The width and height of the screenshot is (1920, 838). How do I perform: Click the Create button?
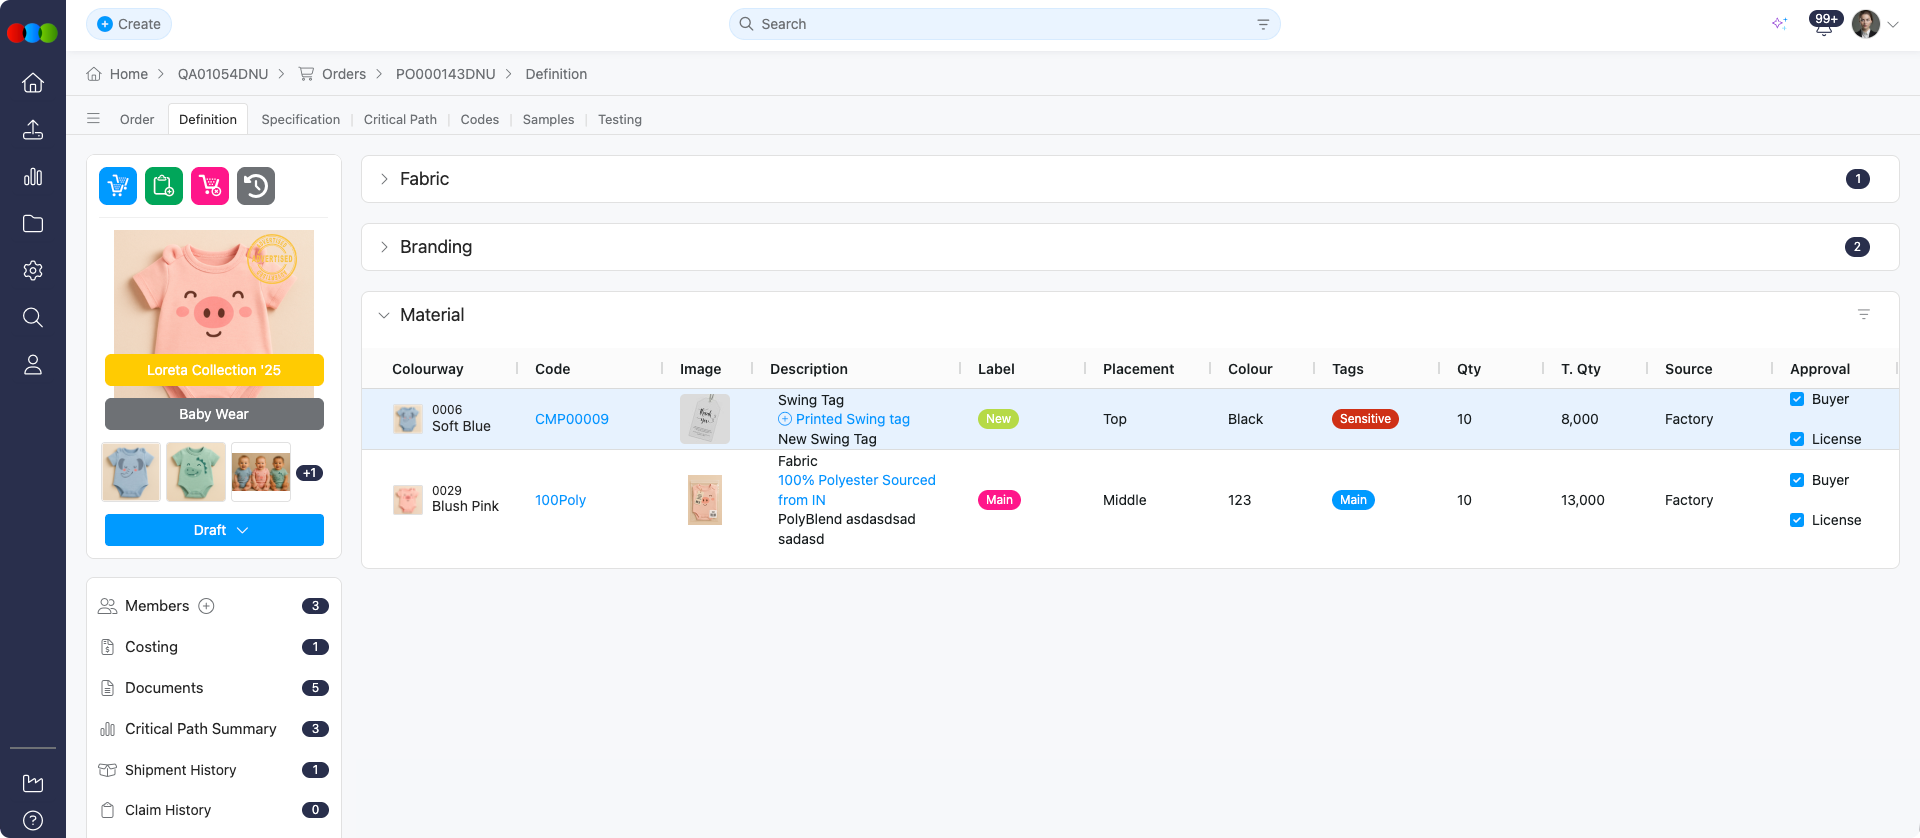129,24
